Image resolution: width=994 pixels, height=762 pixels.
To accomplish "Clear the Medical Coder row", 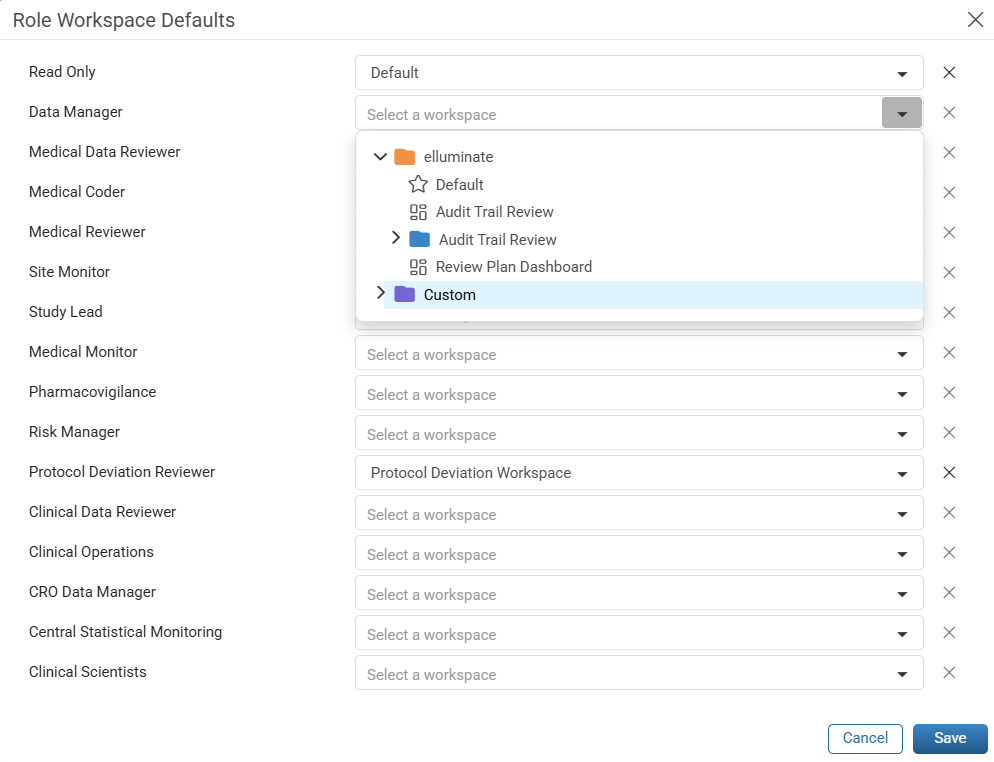I will click(x=948, y=192).
